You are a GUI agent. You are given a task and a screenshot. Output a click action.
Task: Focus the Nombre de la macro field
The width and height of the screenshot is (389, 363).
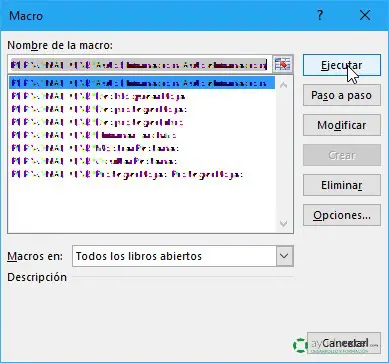pyautogui.click(x=139, y=64)
